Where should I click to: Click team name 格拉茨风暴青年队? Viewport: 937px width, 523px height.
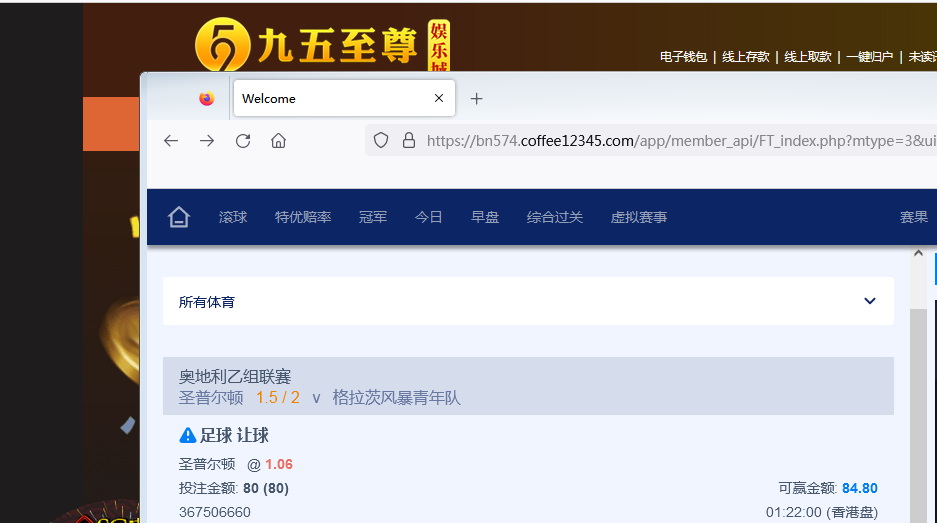[x=397, y=398]
